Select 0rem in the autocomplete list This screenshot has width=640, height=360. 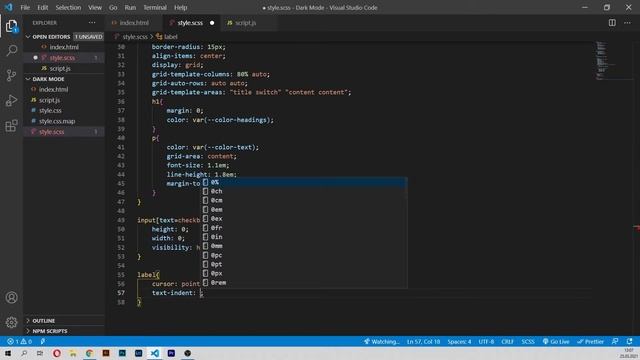pos(304,282)
